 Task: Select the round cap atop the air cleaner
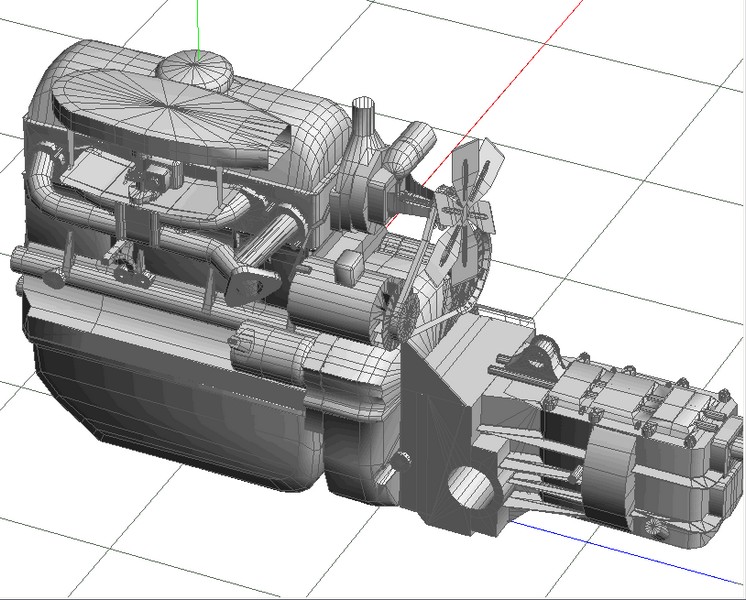tap(195, 68)
